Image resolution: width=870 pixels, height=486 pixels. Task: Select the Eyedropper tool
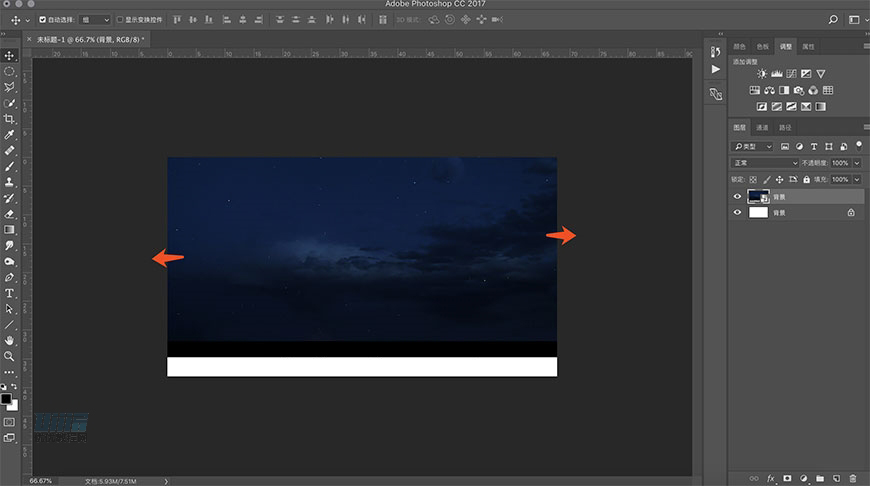(x=9, y=135)
